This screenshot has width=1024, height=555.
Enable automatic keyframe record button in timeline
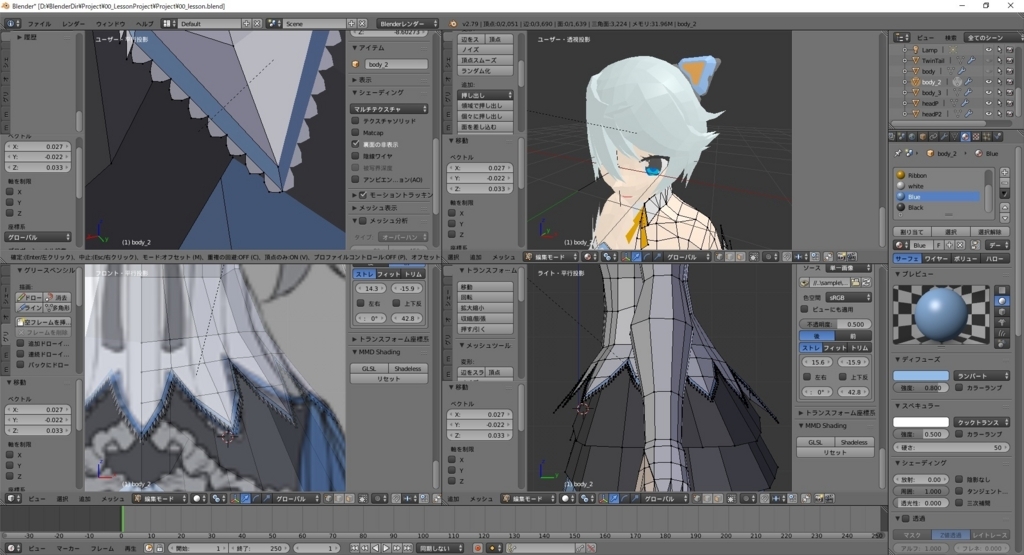coord(477,548)
